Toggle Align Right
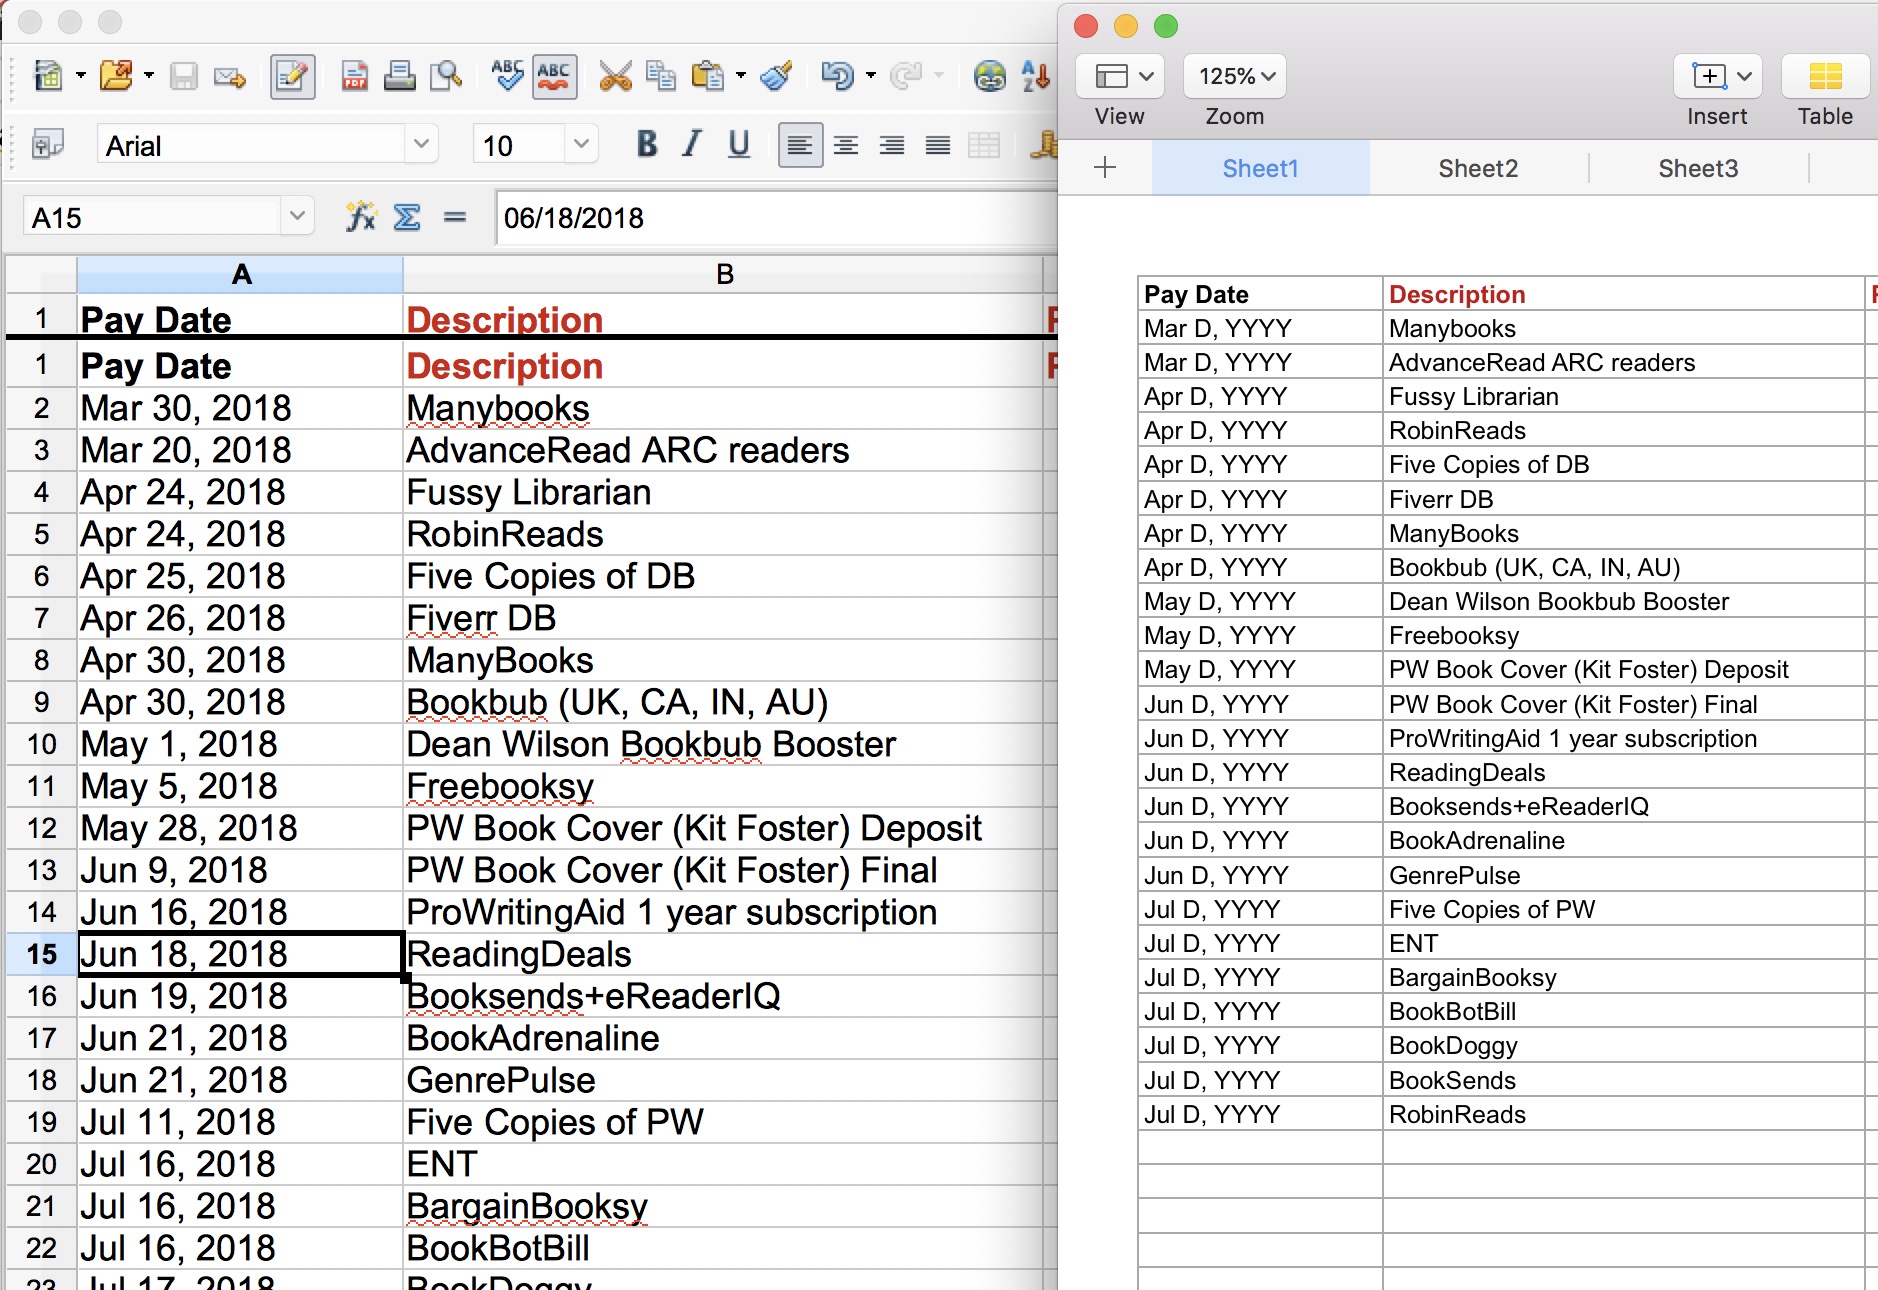The width and height of the screenshot is (1878, 1290). (x=892, y=146)
